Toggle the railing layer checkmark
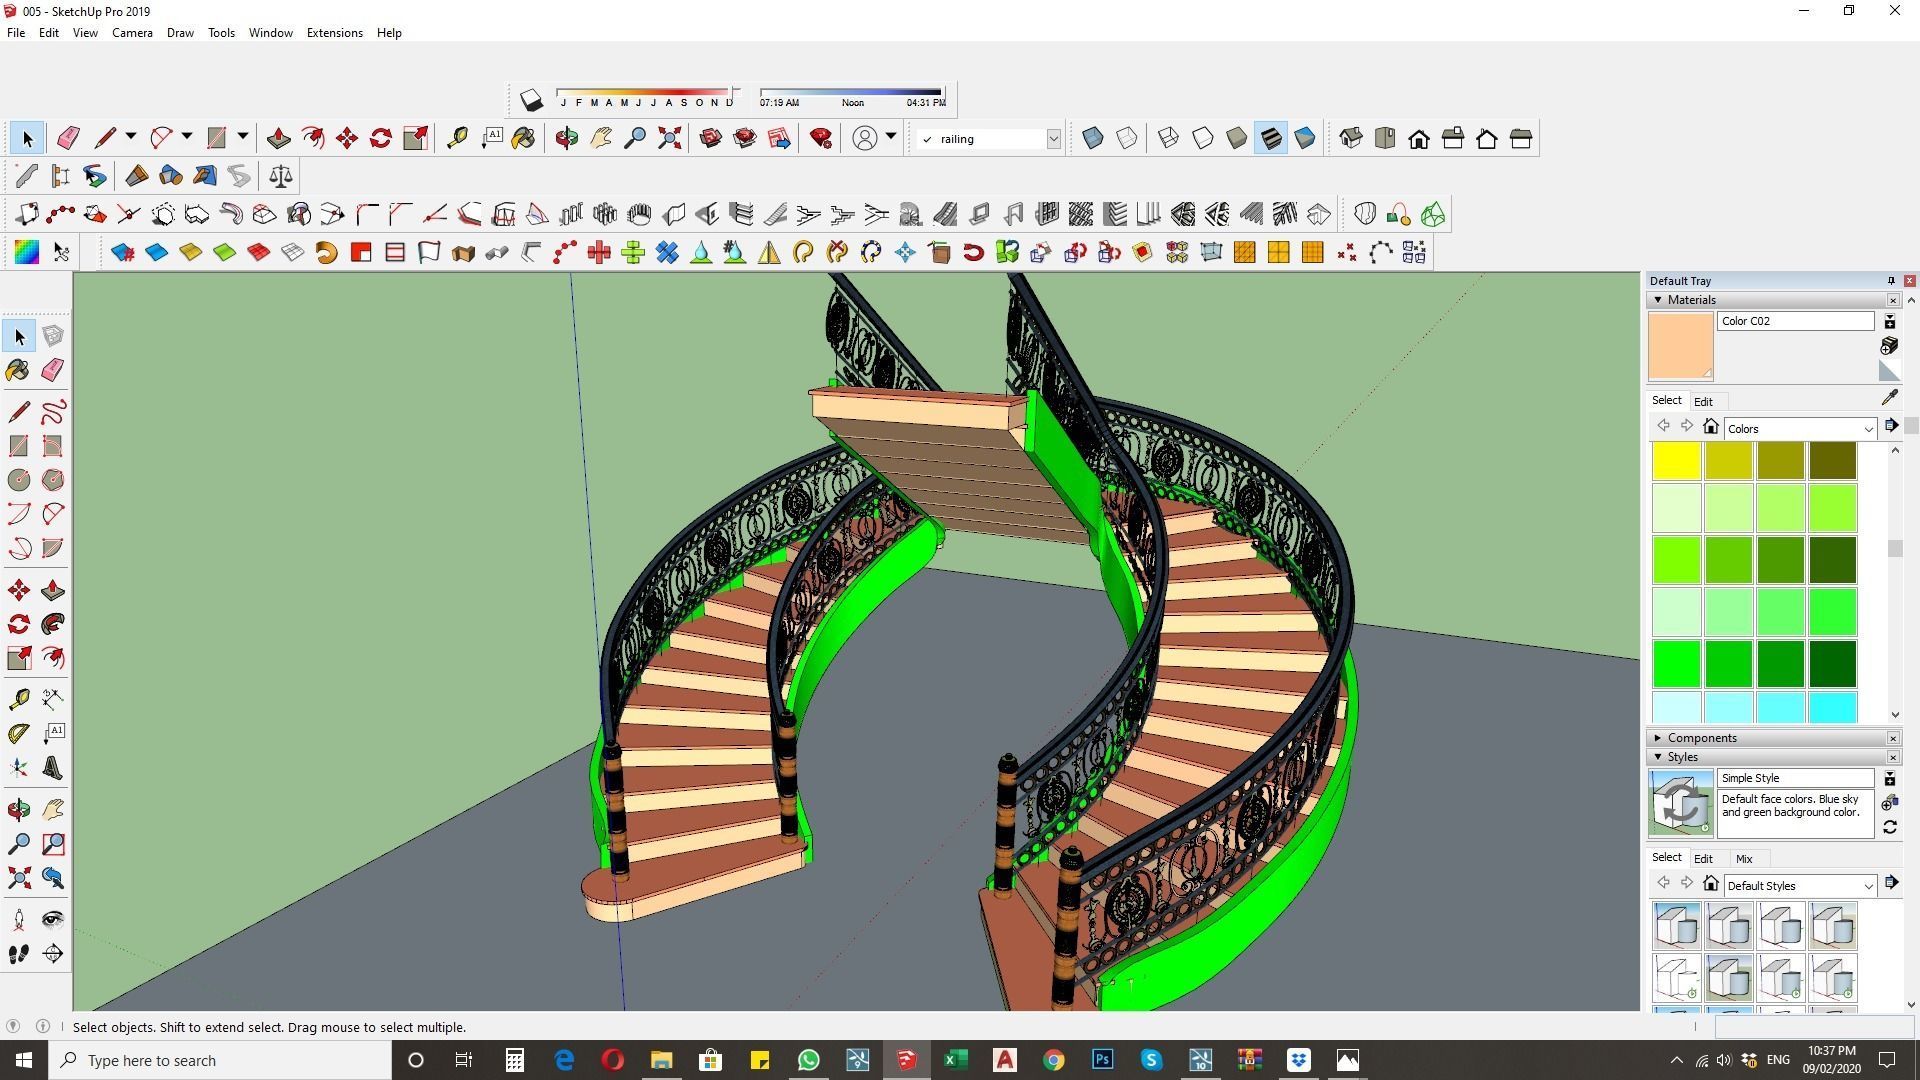The width and height of the screenshot is (1920, 1080). click(928, 139)
